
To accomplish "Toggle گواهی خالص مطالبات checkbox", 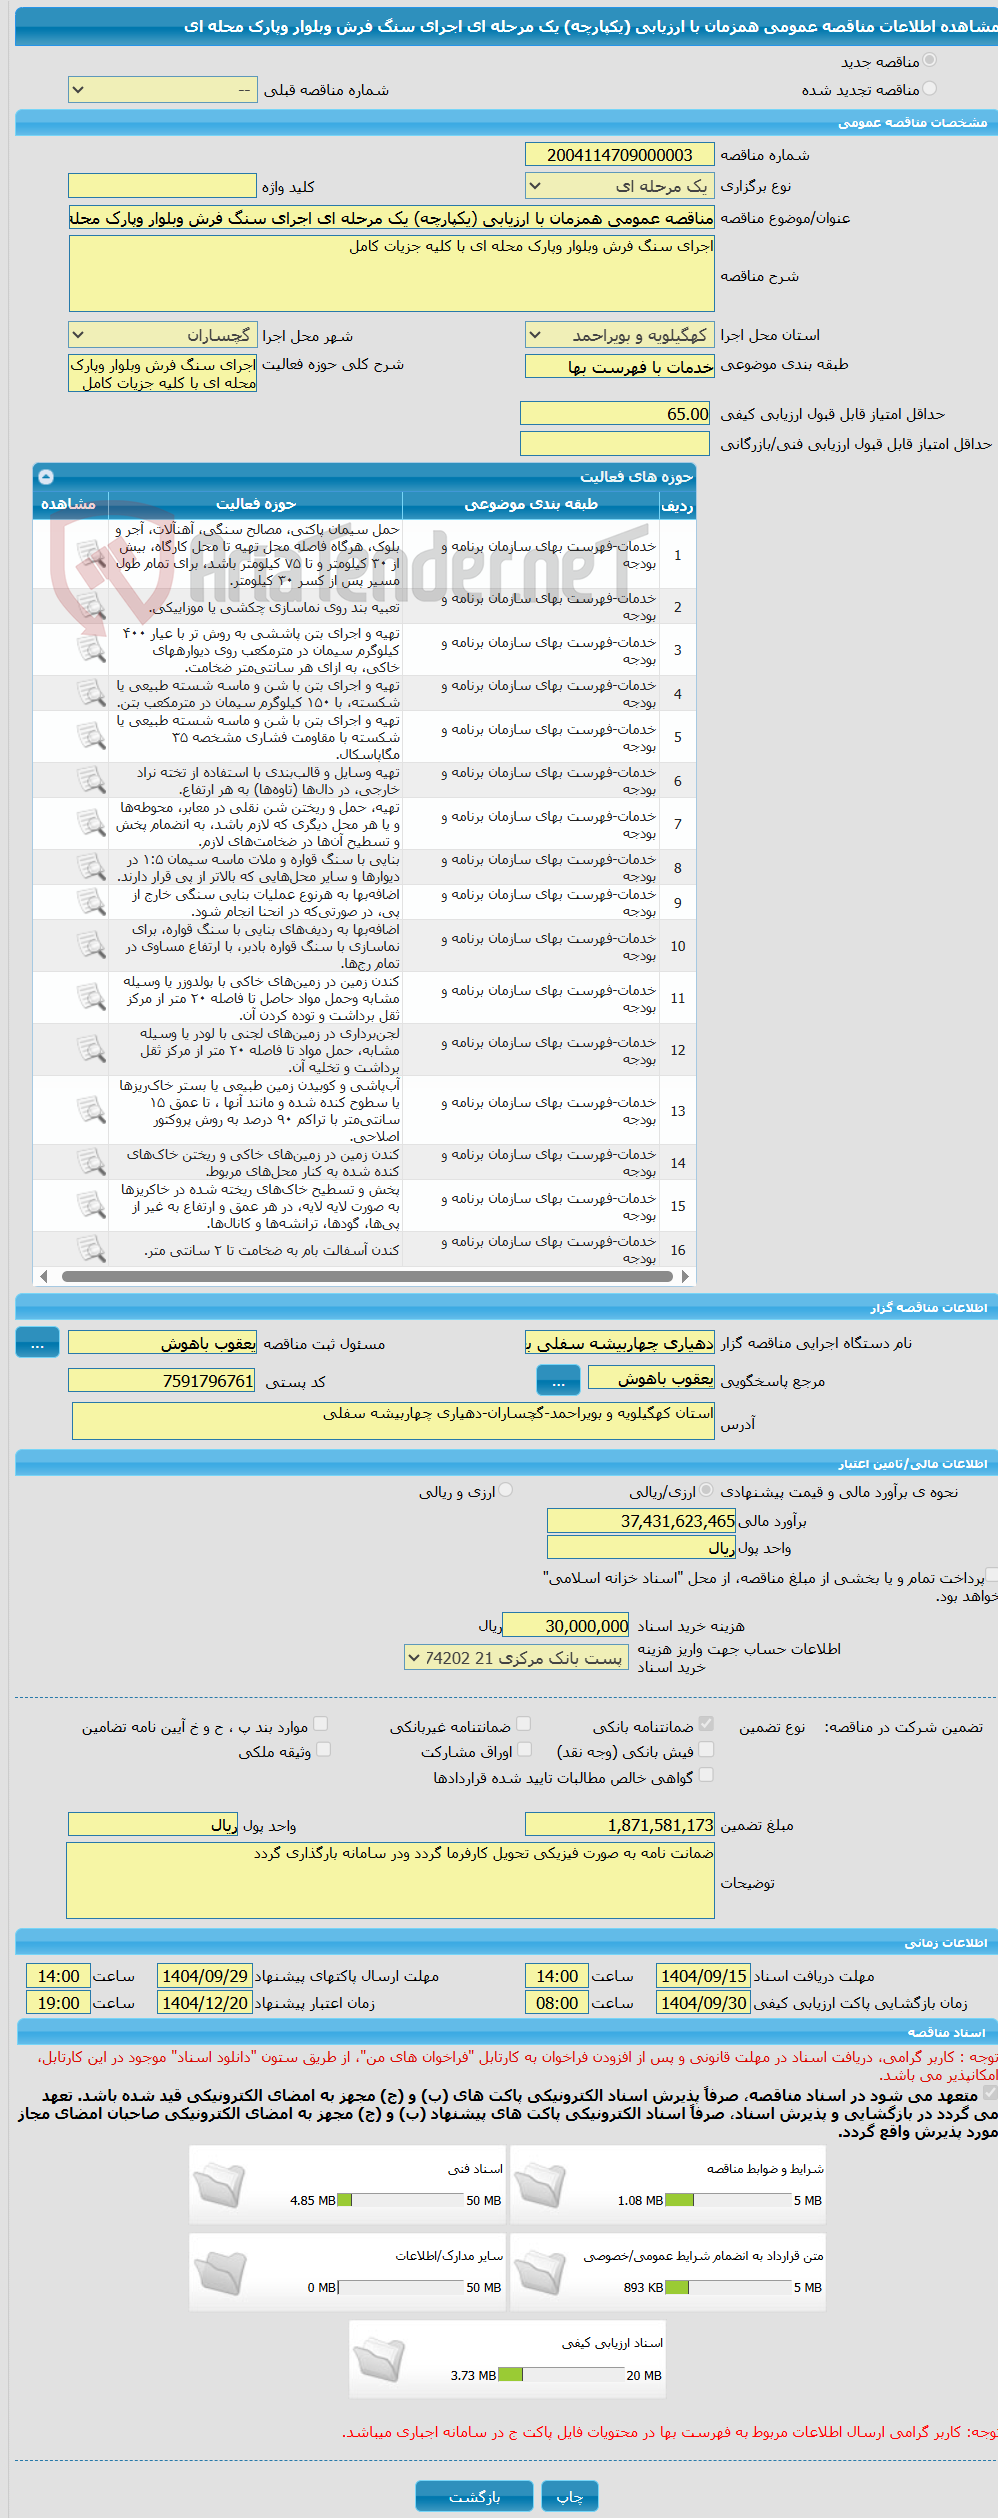I will tap(706, 1775).
